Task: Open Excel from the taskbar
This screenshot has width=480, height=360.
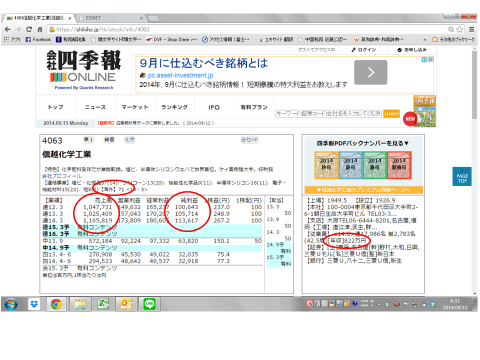Action: point(103,304)
